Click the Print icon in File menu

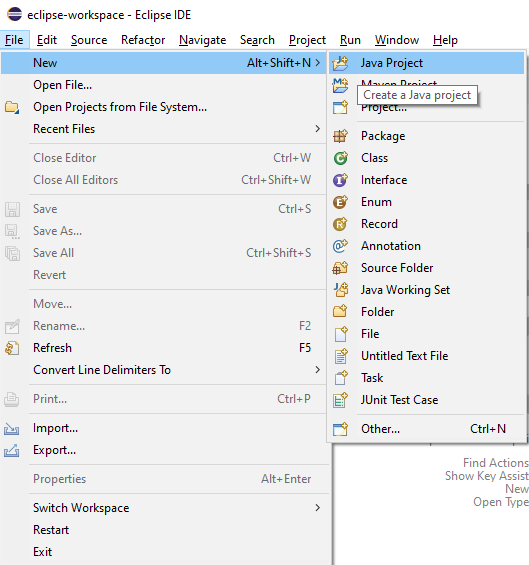tap(12, 399)
